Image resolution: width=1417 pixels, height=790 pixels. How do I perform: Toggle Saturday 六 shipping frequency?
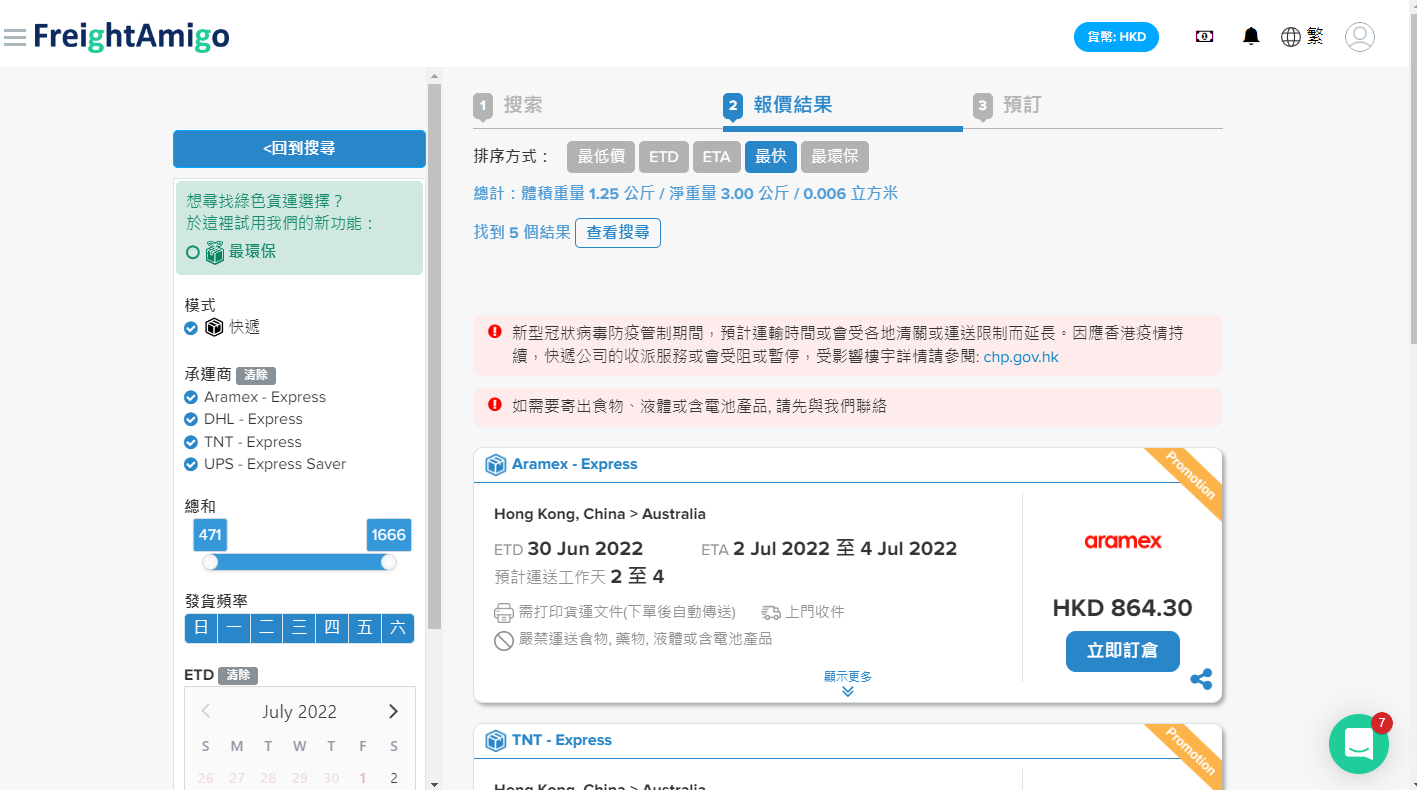point(397,628)
